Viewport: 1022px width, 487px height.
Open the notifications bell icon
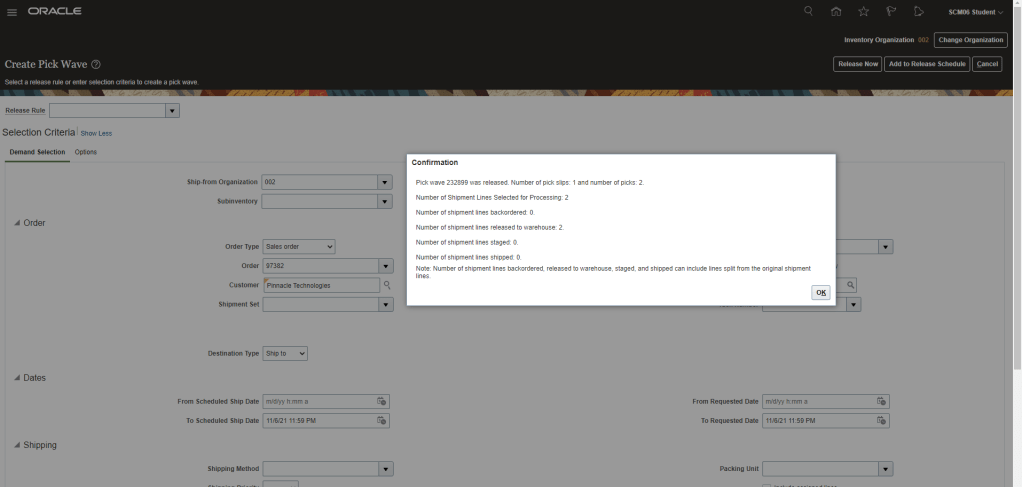[x=918, y=12]
